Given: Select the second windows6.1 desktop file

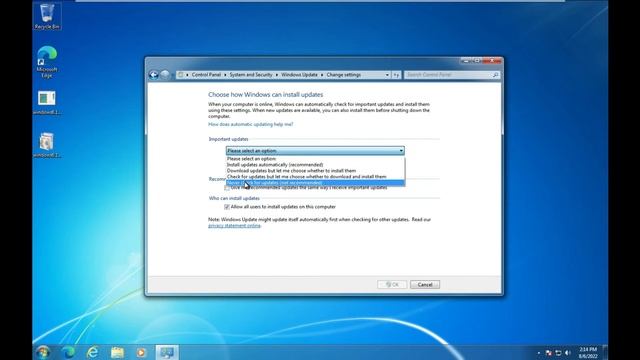Looking at the screenshot, I should (47, 146).
